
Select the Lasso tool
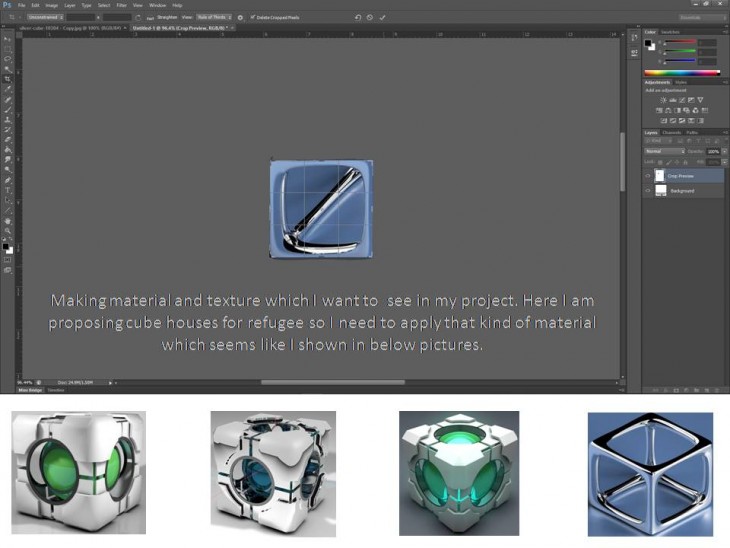tap(7, 58)
